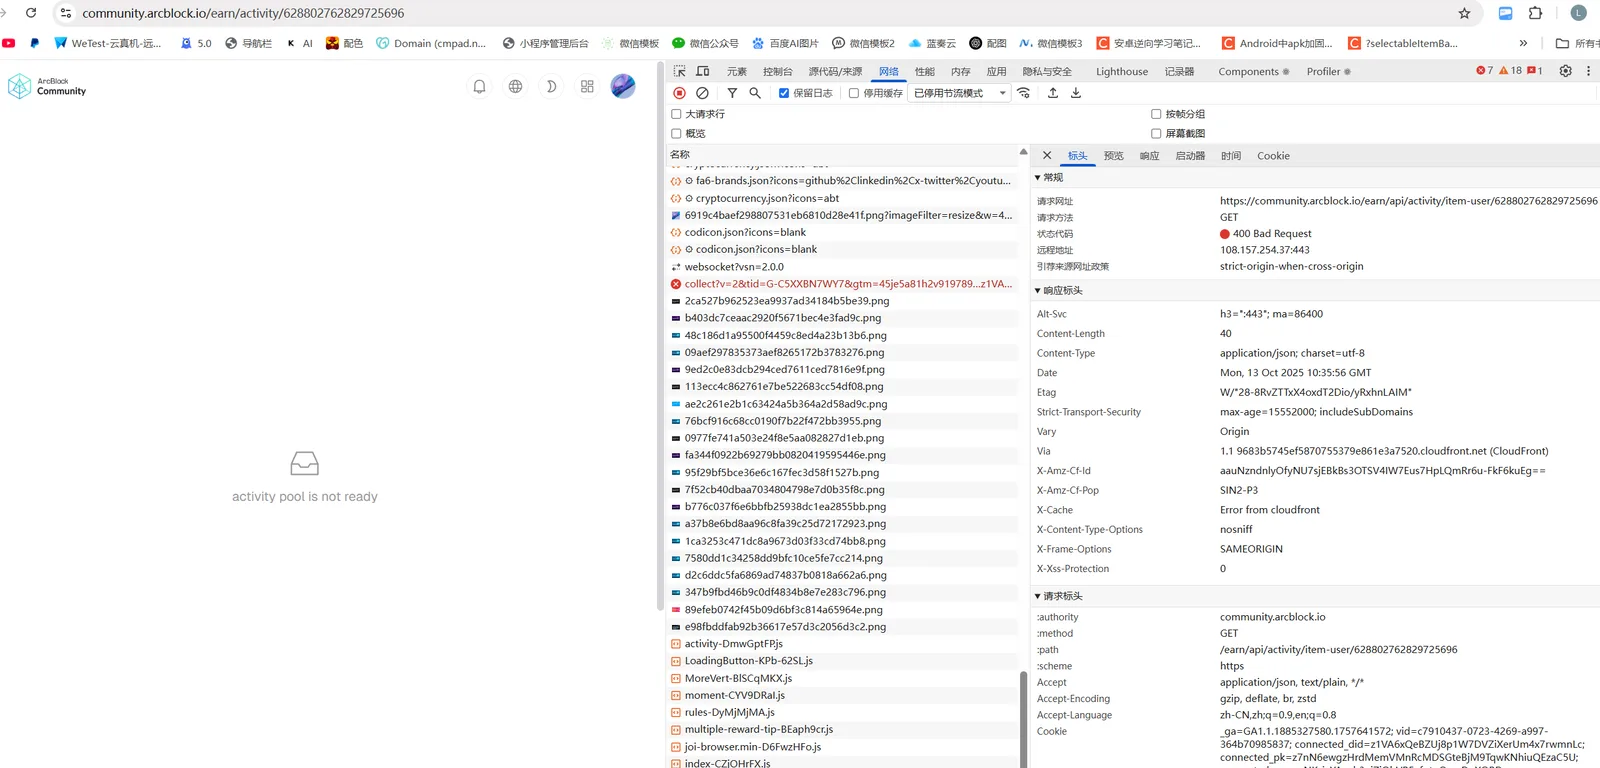Select the failed collect?v=2 request
This screenshot has width=1600, height=768.
(x=841, y=284)
